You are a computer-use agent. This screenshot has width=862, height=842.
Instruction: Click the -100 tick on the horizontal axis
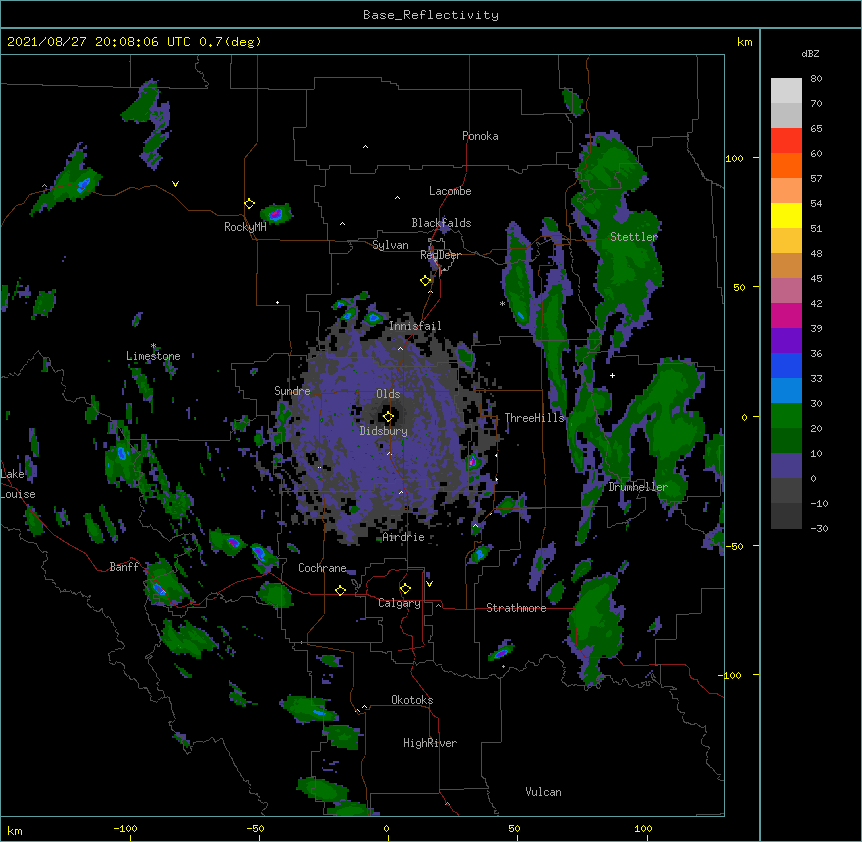[126, 829]
